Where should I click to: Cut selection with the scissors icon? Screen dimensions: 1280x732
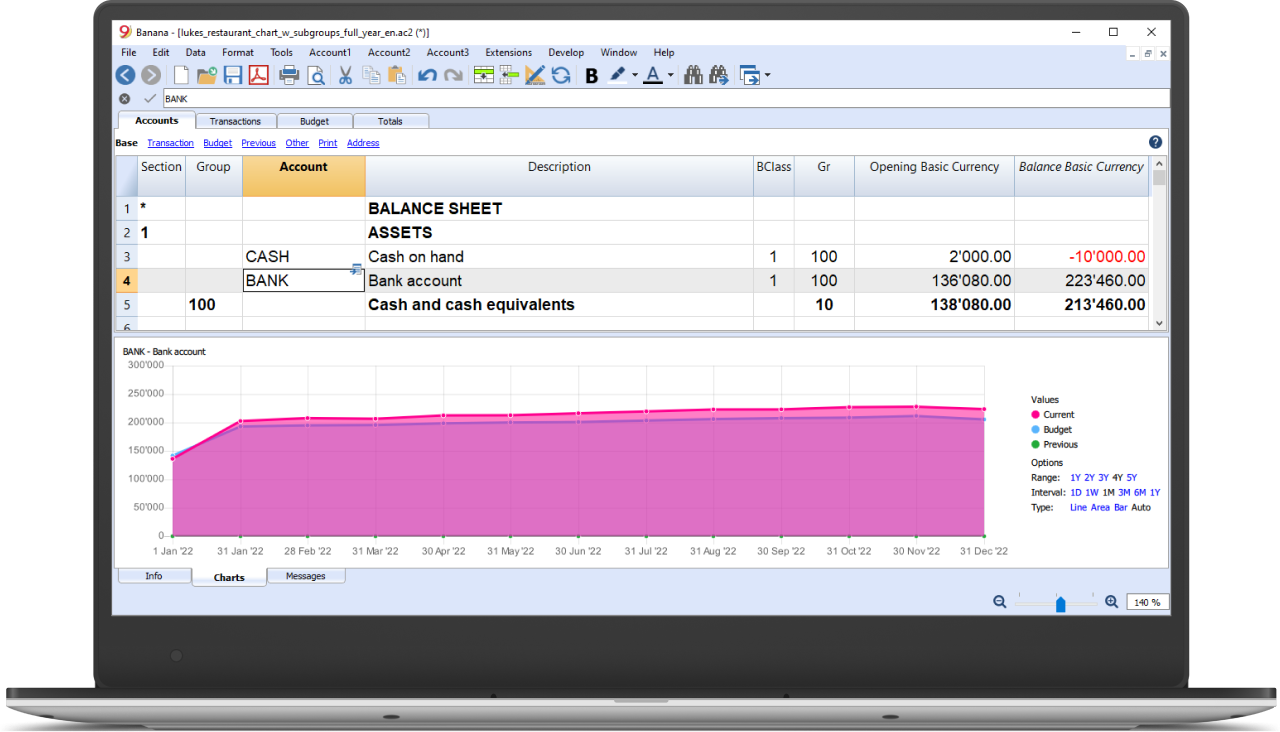tap(345, 75)
